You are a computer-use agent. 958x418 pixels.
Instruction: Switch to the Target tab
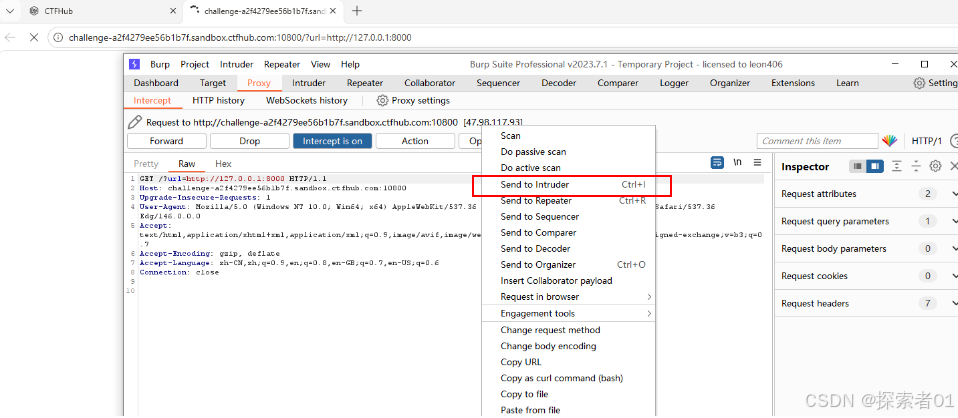[x=213, y=83]
